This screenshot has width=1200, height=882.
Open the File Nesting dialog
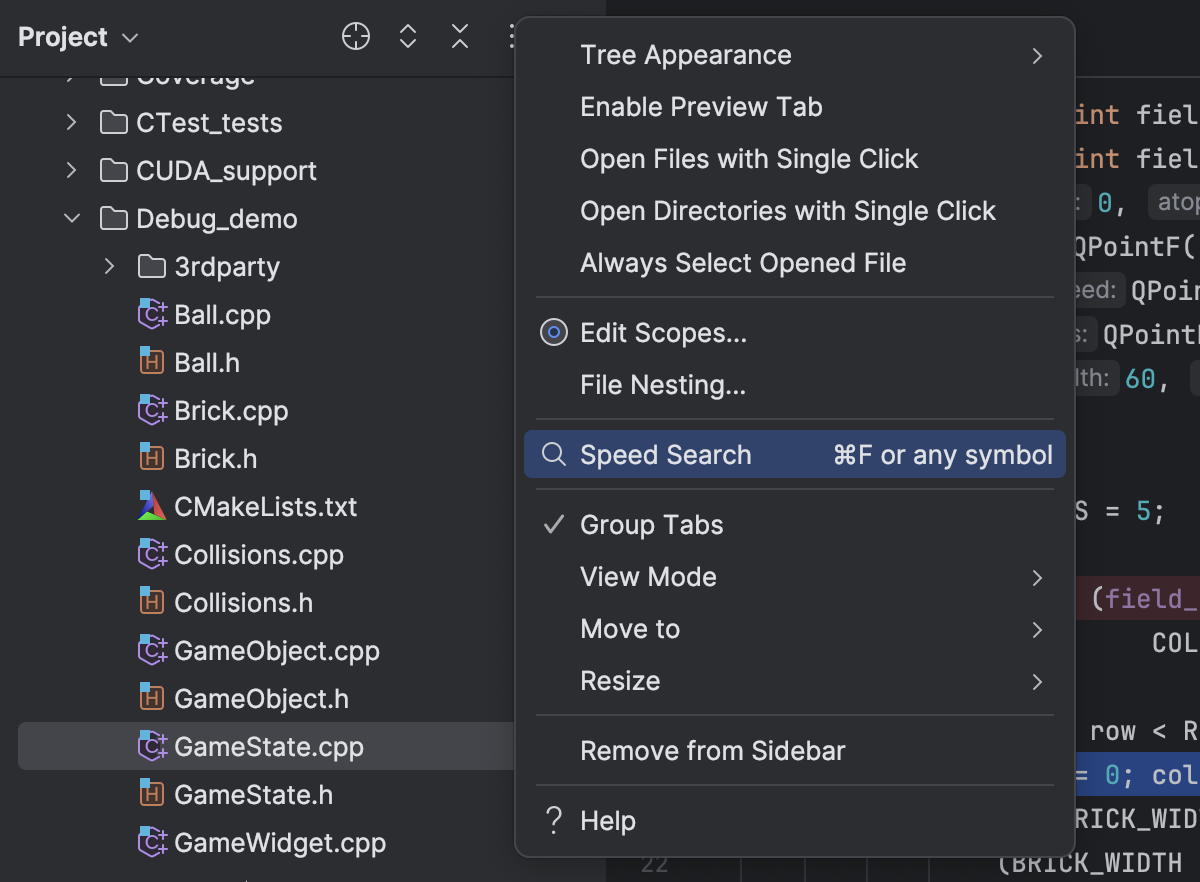663,385
